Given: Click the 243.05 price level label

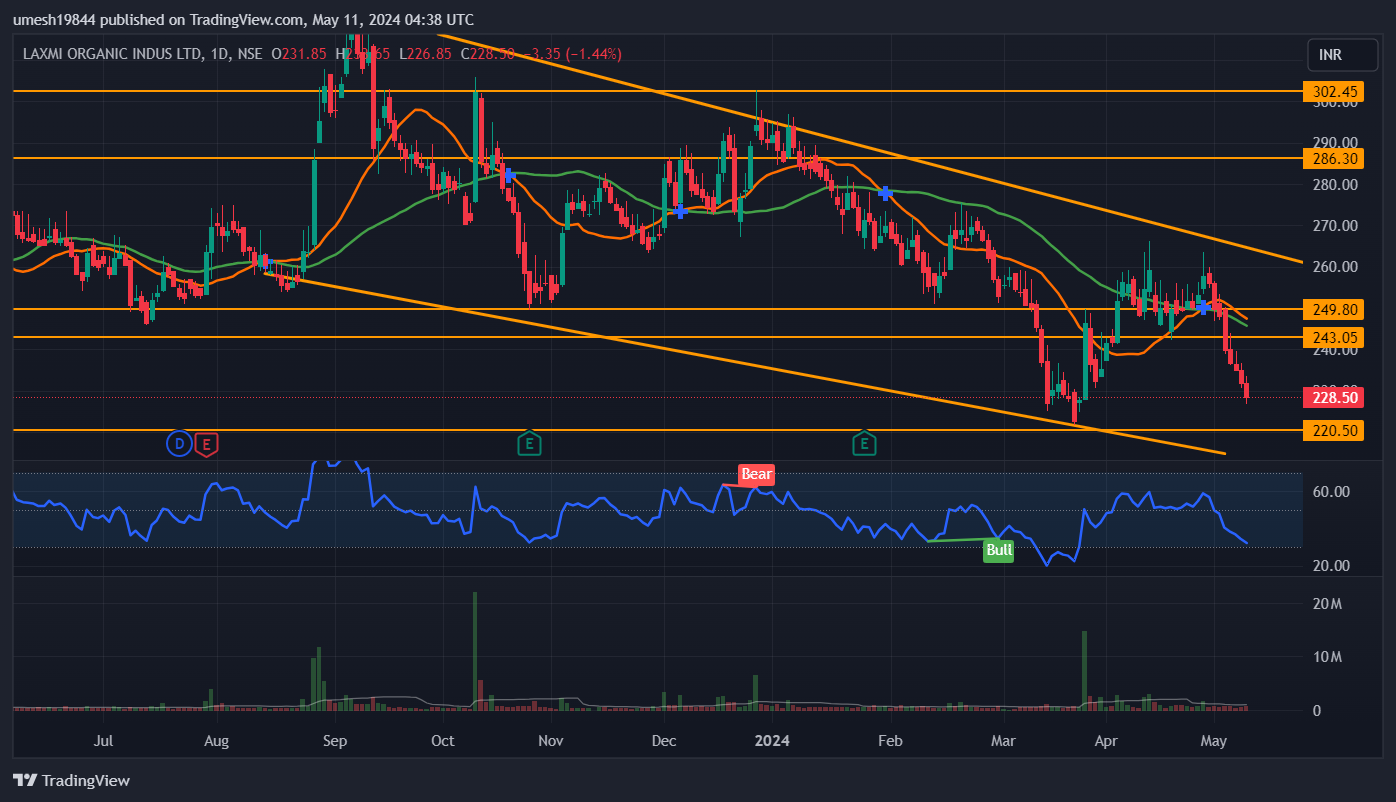Looking at the screenshot, I should pyautogui.click(x=1335, y=337).
